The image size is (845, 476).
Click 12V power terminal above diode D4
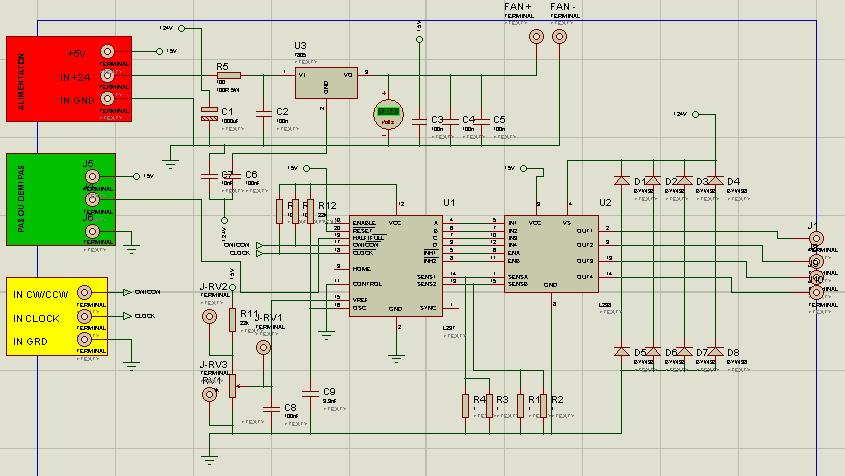[x=696, y=114]
